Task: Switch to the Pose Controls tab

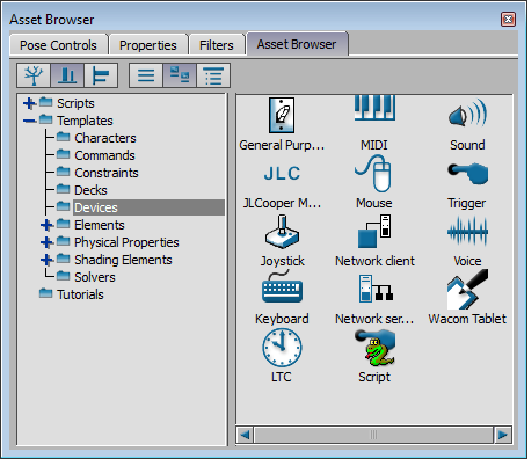Action: [58, 45]
